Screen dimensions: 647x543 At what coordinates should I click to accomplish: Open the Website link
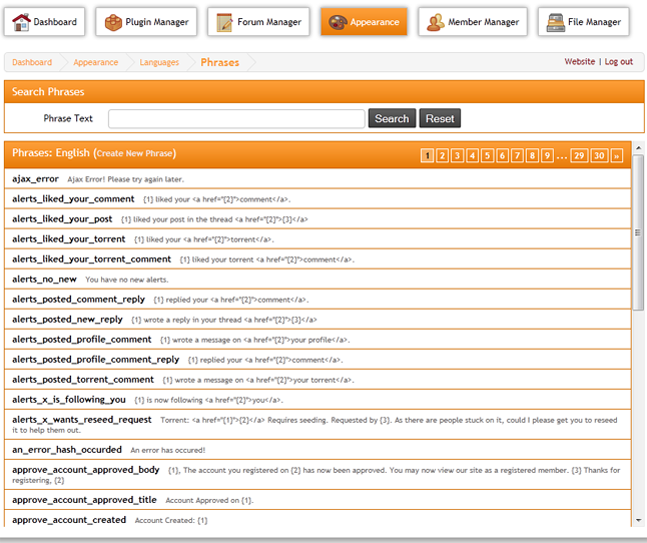tap(580, 61)
